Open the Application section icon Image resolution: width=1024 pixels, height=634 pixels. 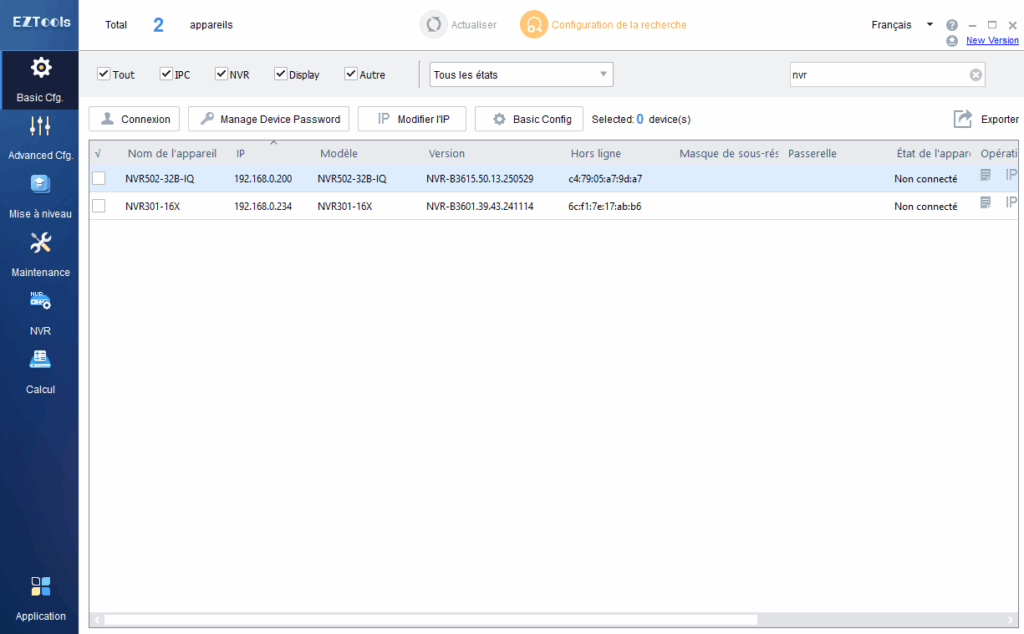coord(40,586)
